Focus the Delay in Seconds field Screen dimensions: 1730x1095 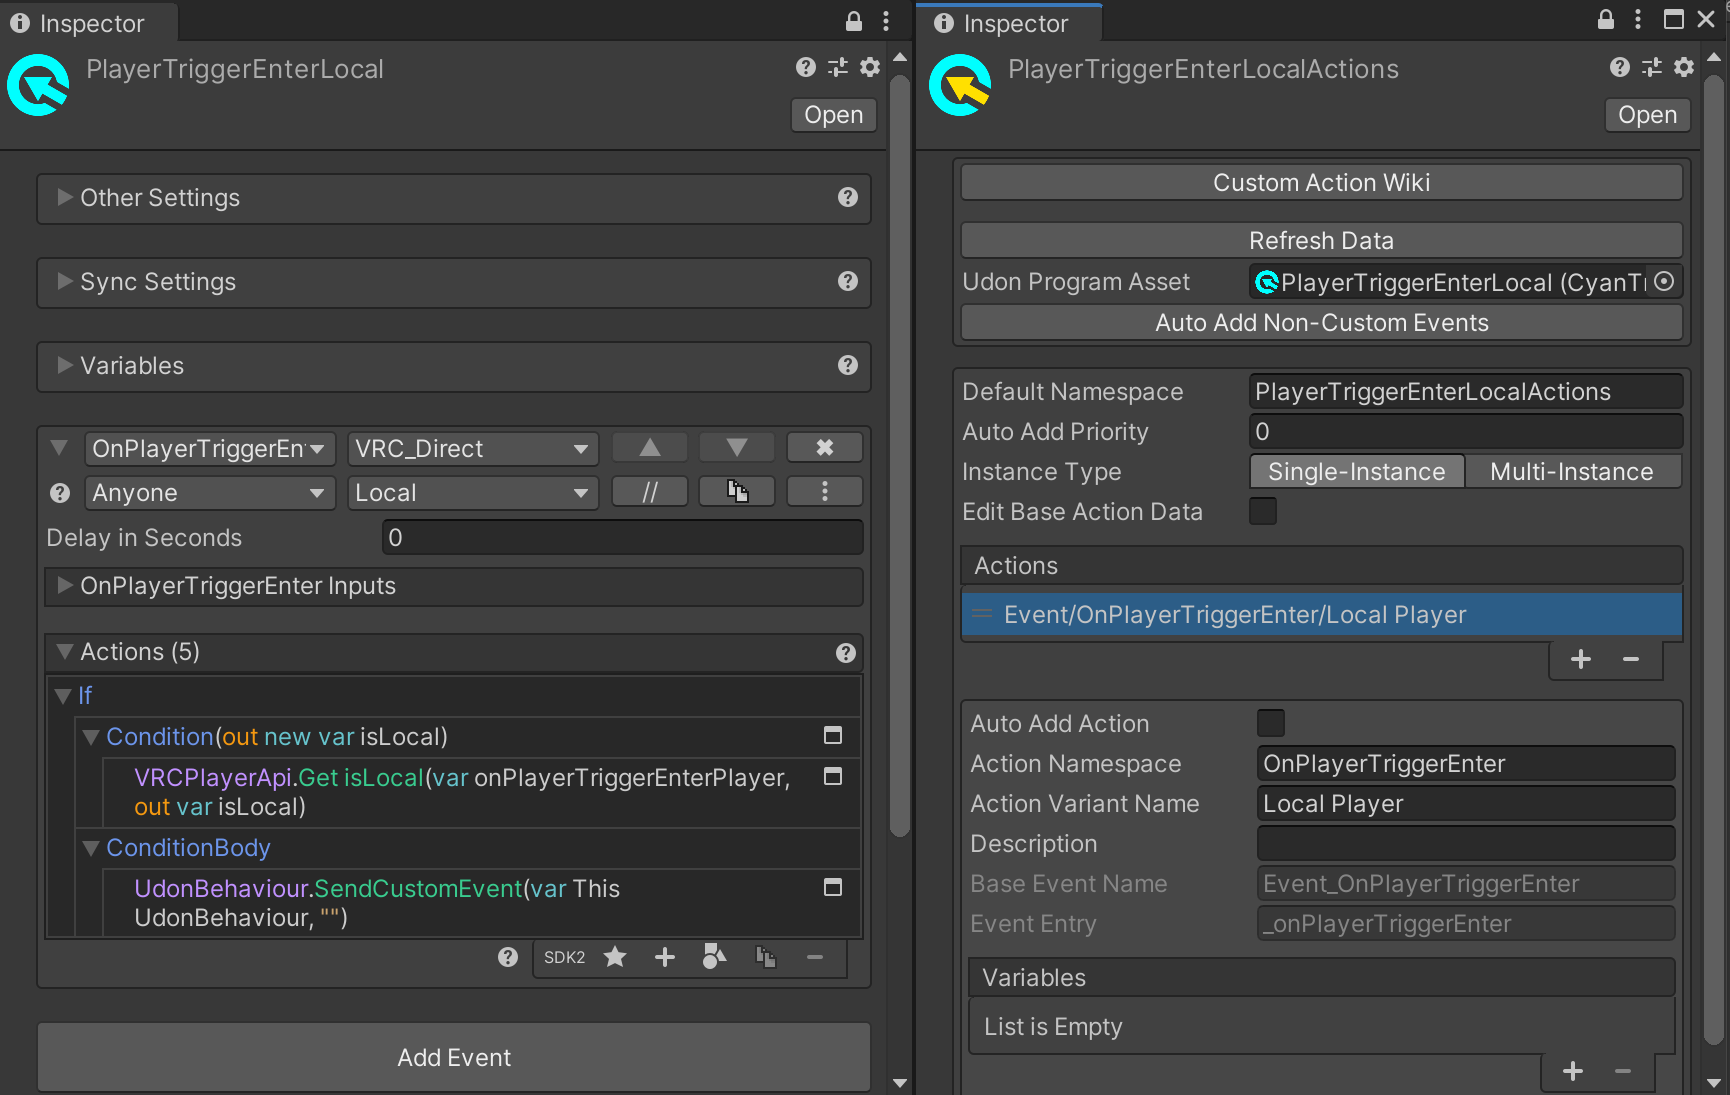pyautogui.click(x=623, y=537)
